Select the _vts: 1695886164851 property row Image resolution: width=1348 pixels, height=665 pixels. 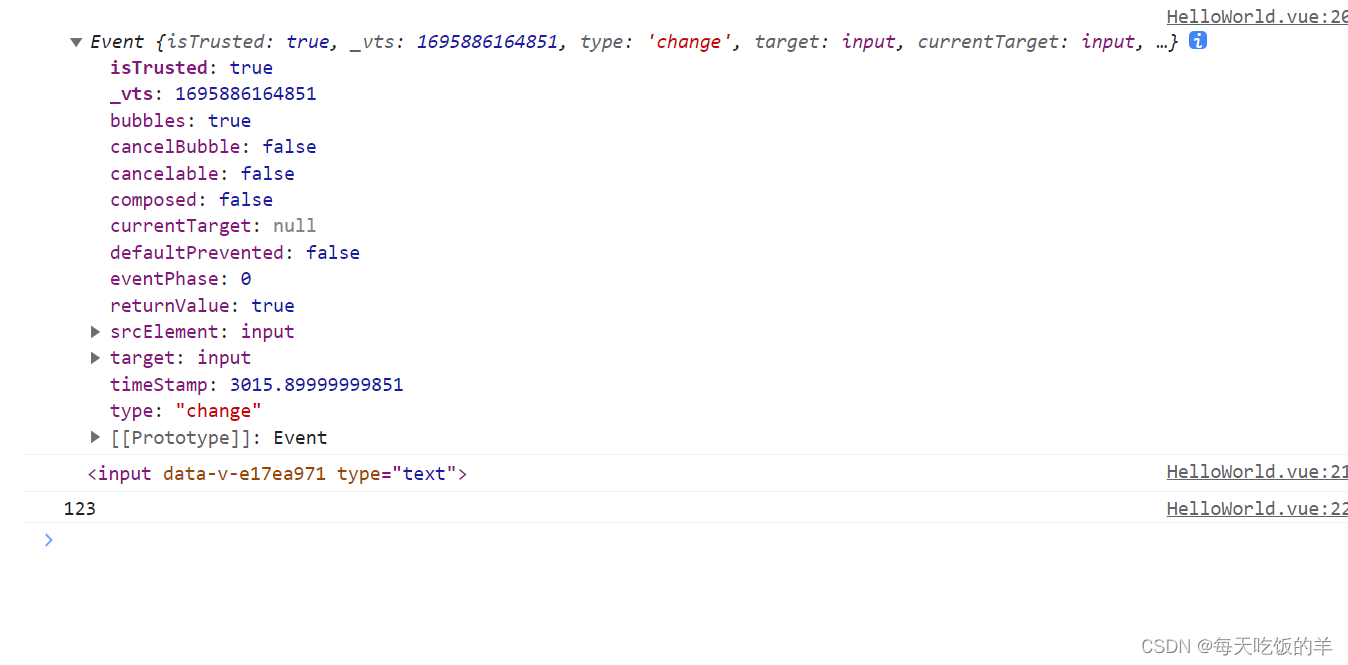pos(213,94)
